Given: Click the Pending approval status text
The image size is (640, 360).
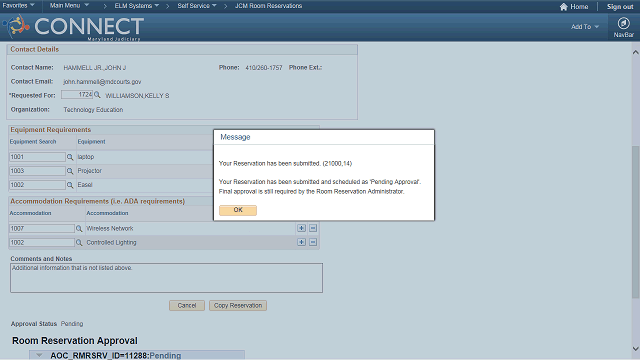Looking at the screenshot, I should 72,324.
